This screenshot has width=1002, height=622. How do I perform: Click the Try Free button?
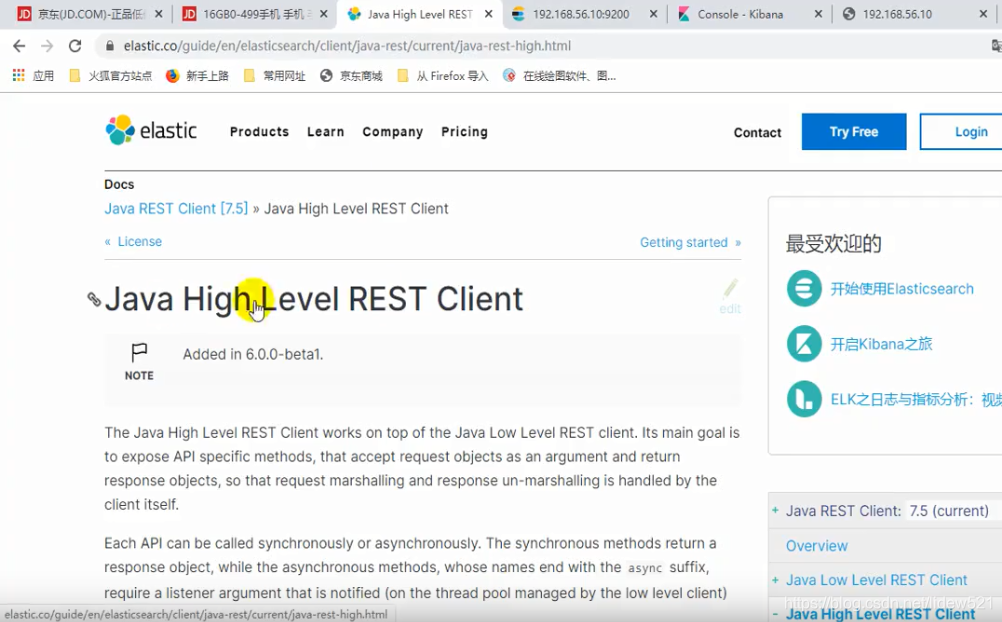coord(854,132)
